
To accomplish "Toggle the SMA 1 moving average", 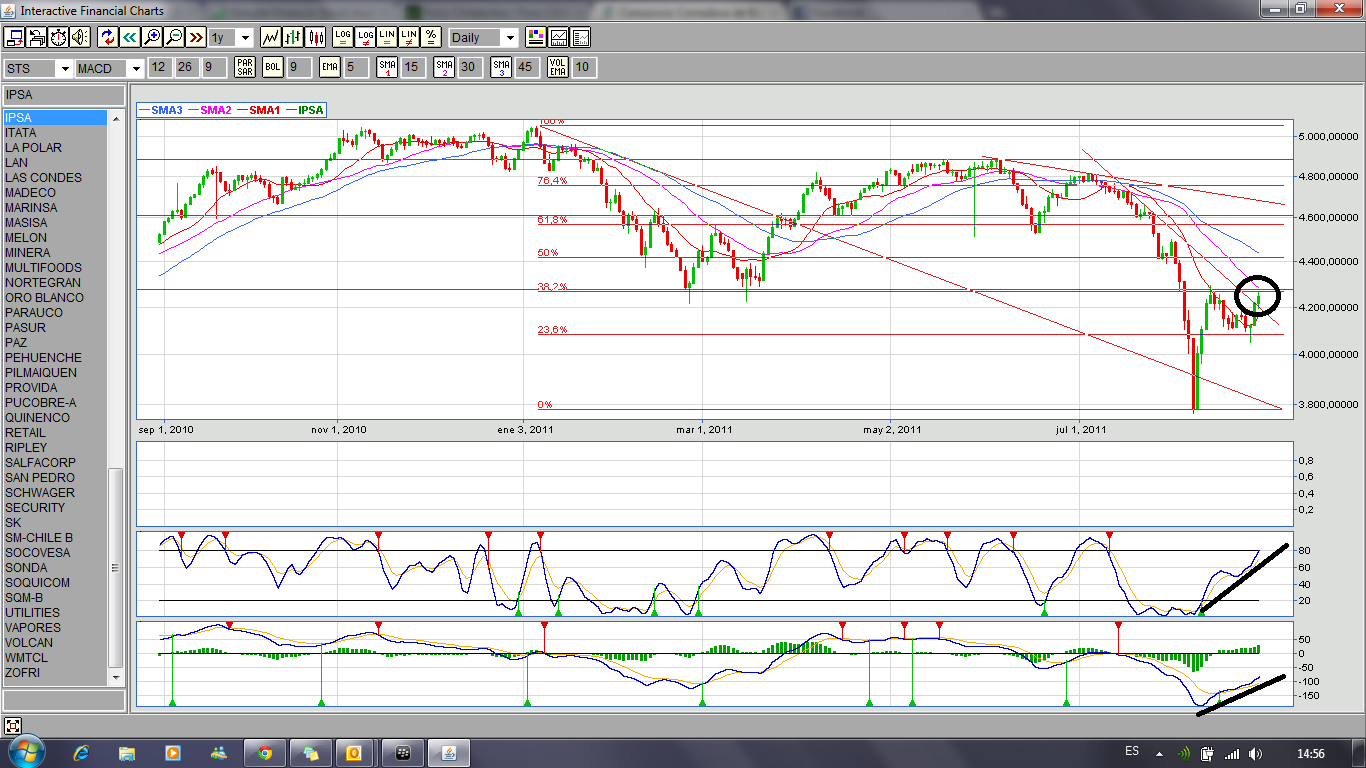I will [x=387, y=68].
